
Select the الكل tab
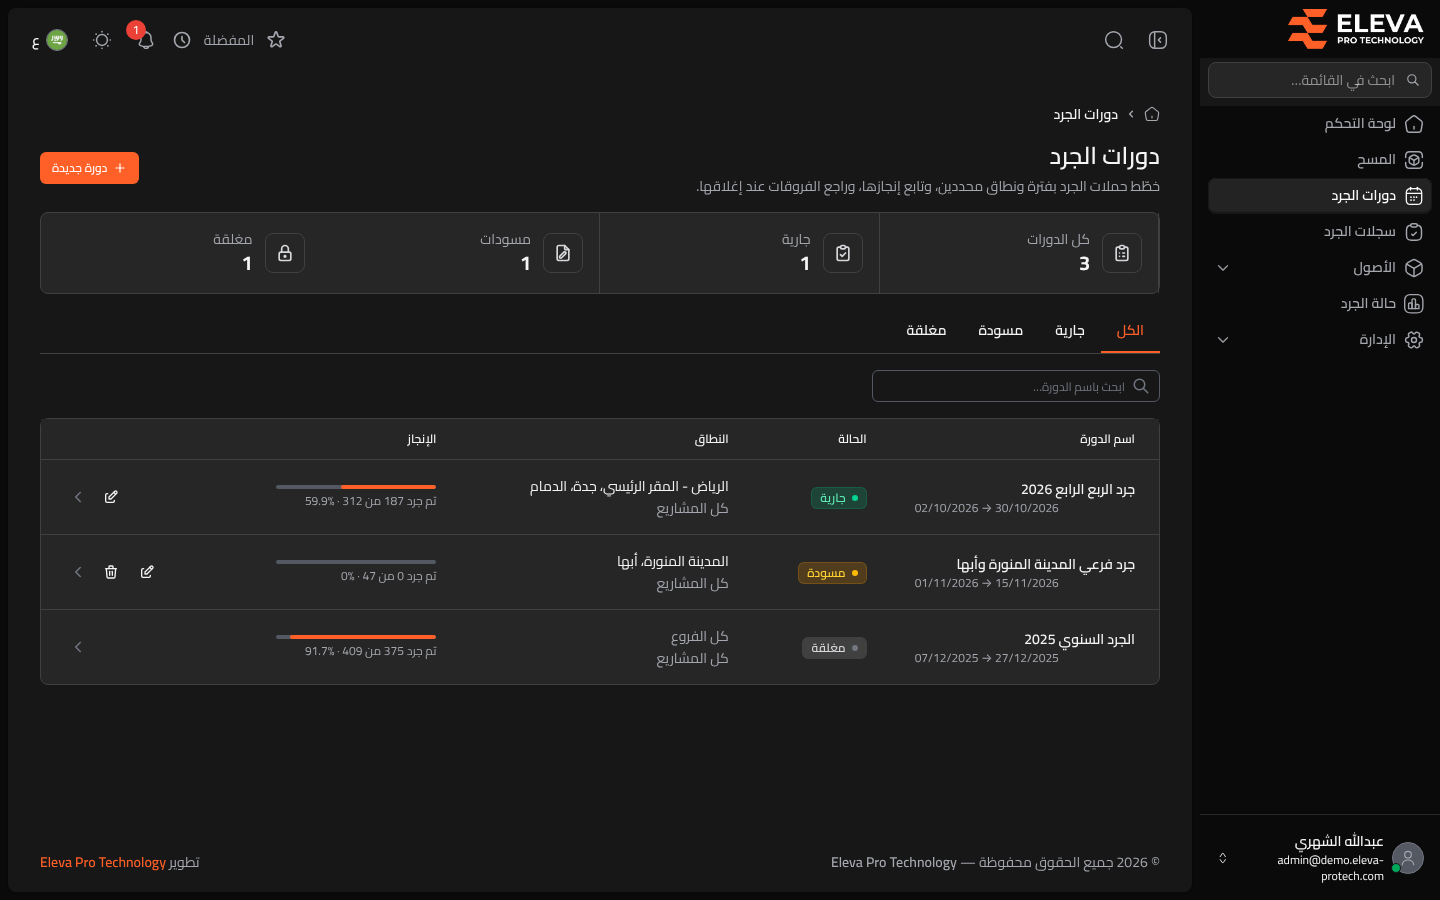tap(1130, 331)
